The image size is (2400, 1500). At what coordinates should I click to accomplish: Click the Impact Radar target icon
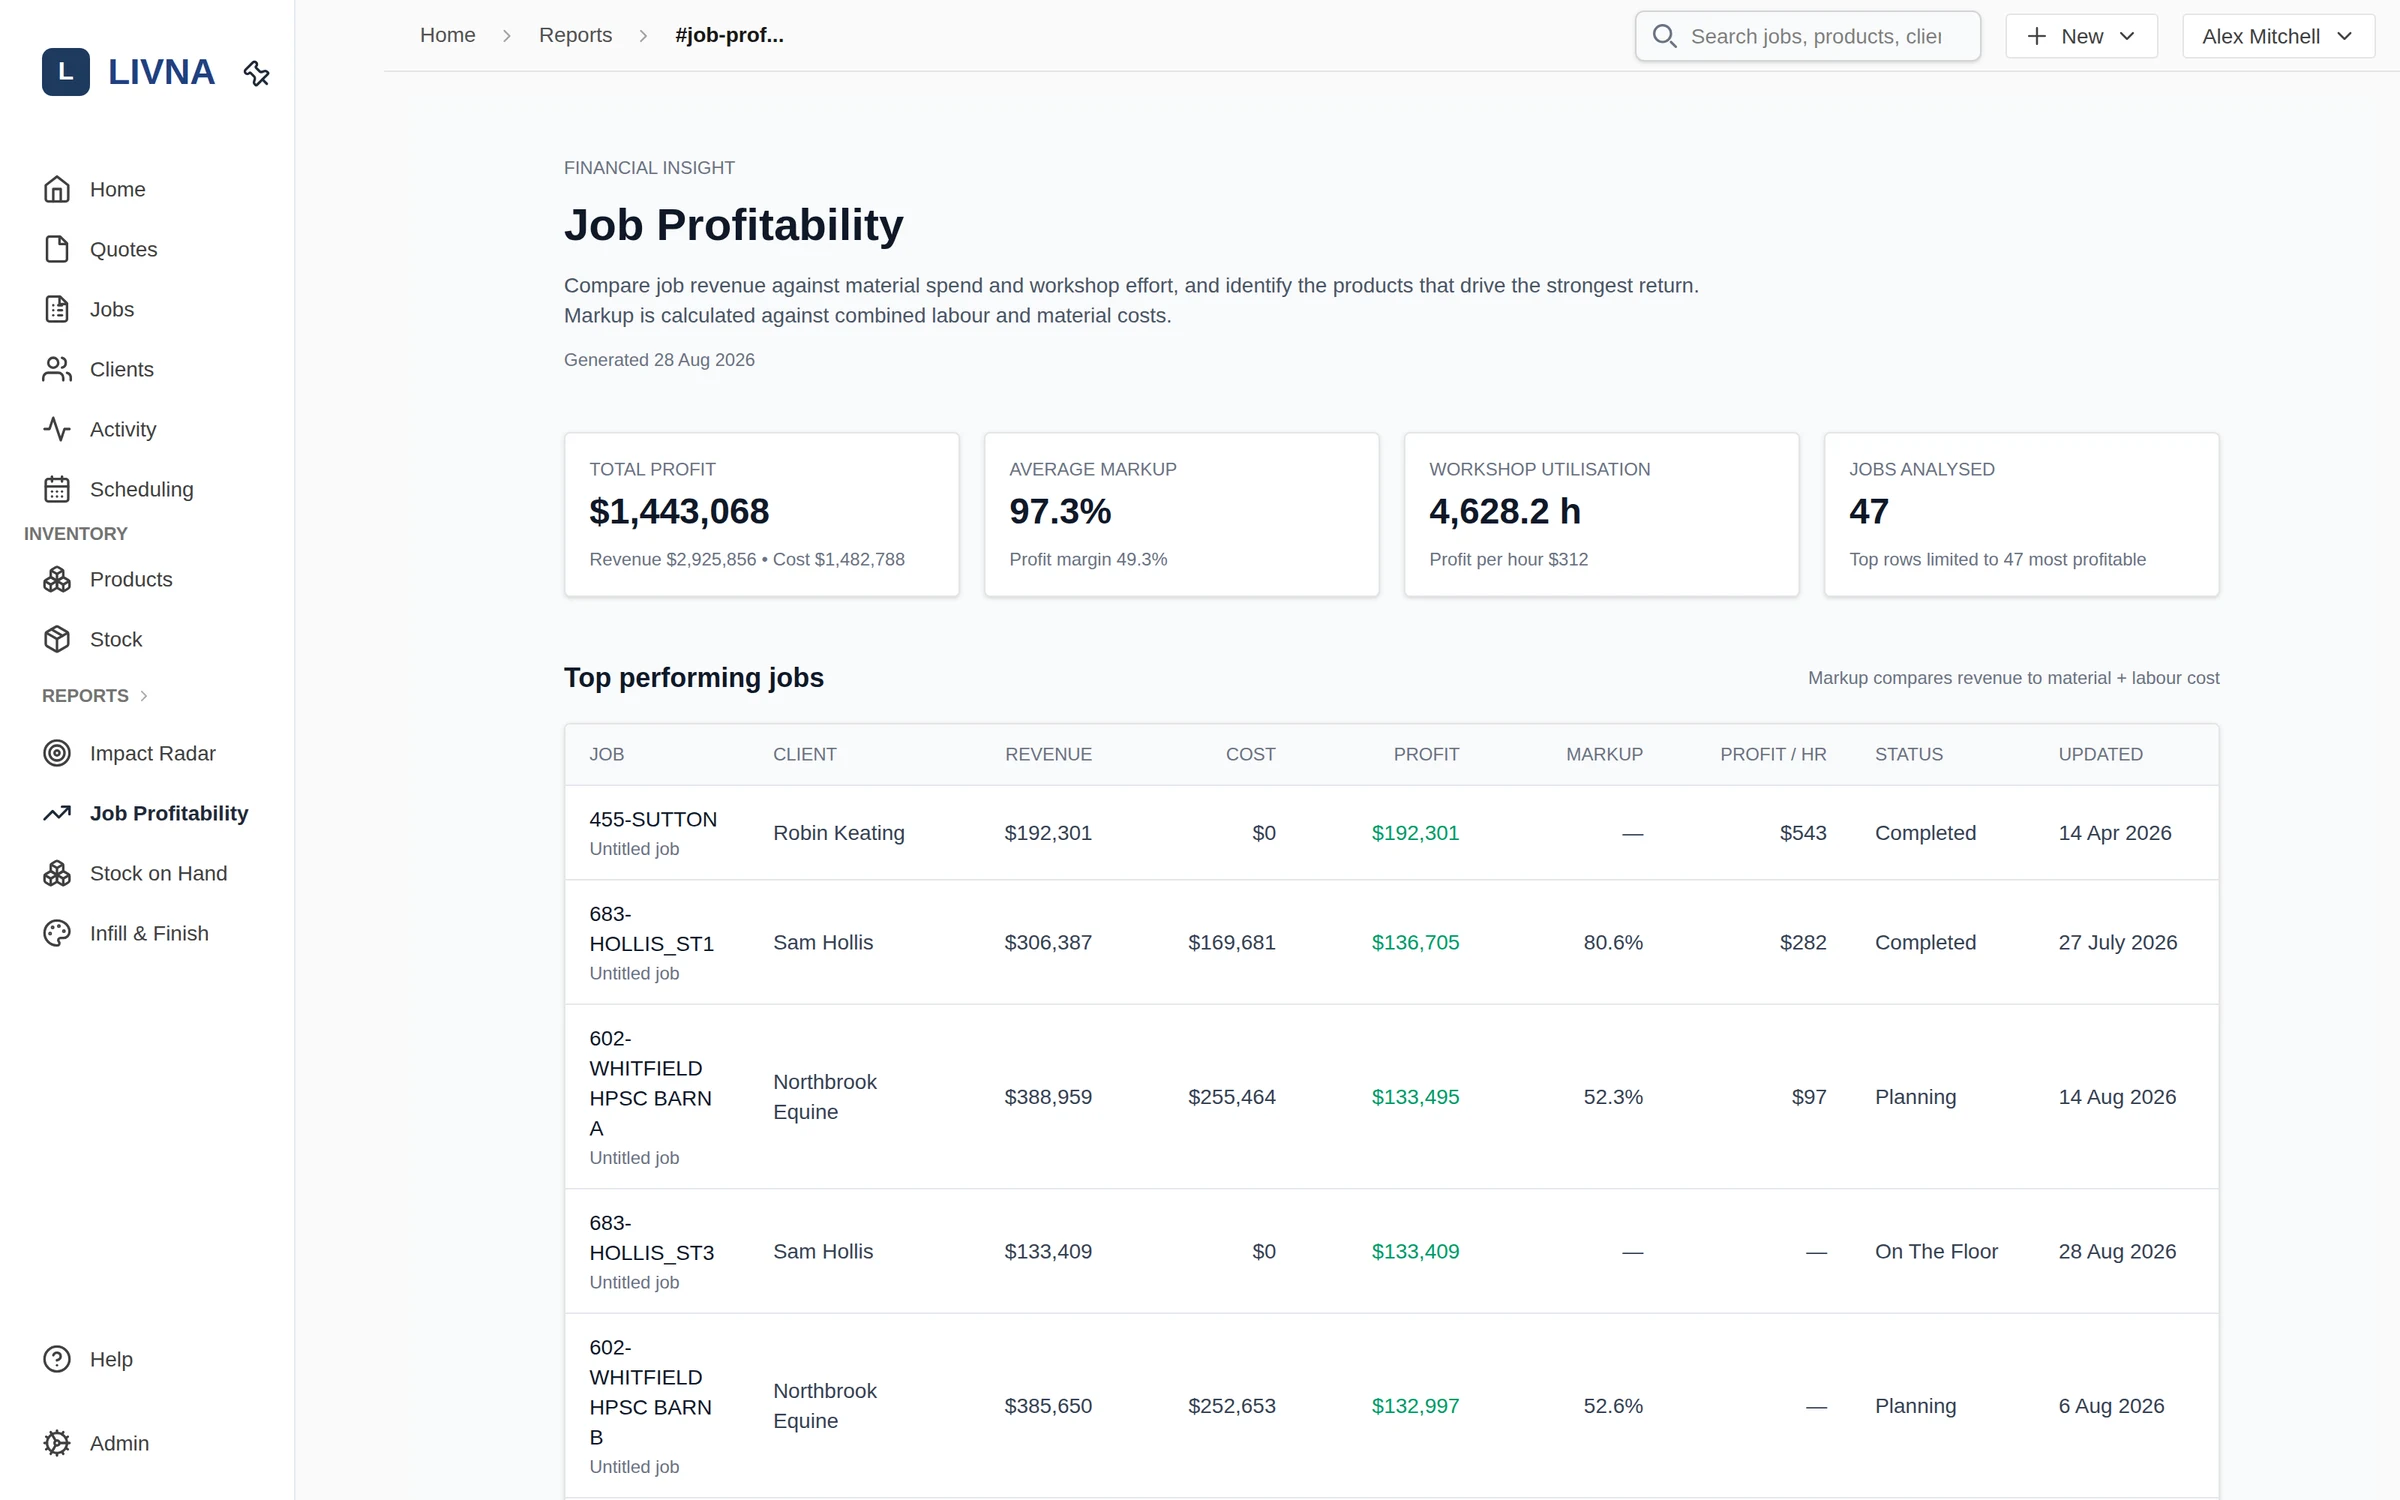click(x=57, y=753)
